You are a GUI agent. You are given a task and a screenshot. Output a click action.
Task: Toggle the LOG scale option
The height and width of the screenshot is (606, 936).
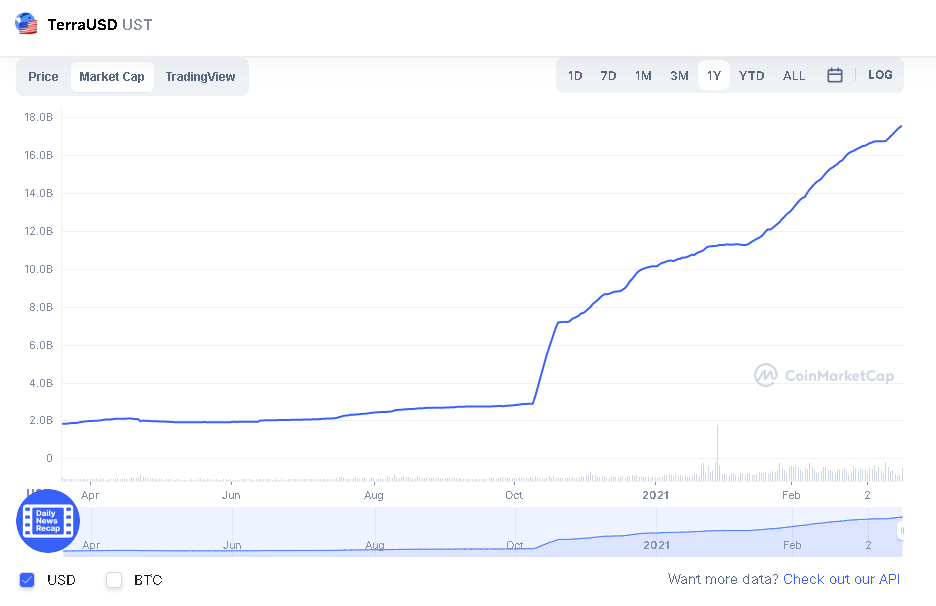[x=880, y=75]
